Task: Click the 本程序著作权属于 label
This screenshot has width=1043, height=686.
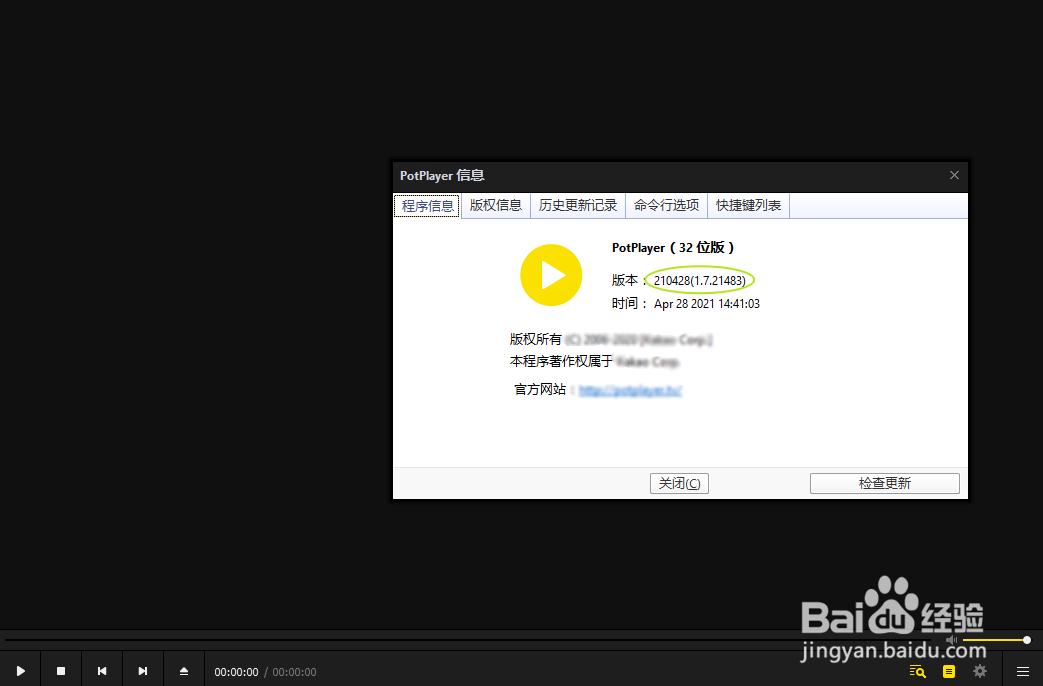Action: [561, 361]
